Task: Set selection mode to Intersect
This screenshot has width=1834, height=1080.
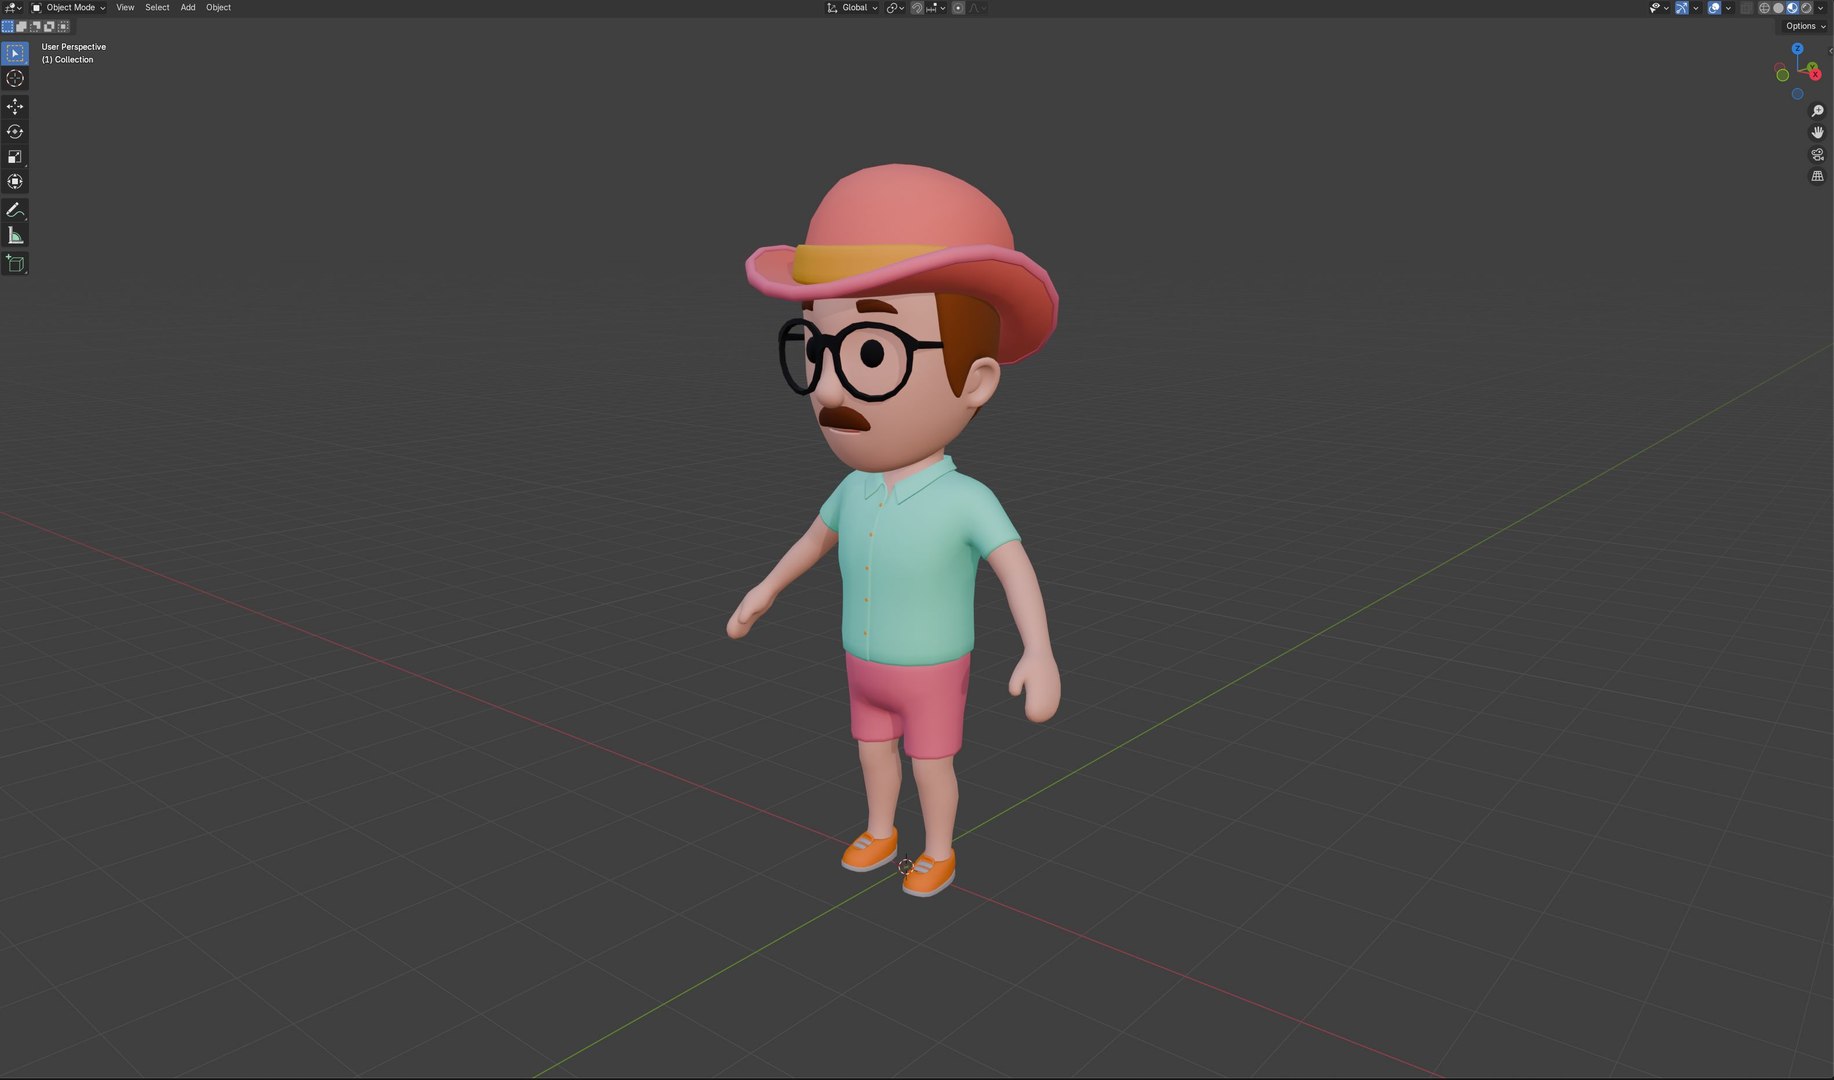Action: [x=63, y=26]
